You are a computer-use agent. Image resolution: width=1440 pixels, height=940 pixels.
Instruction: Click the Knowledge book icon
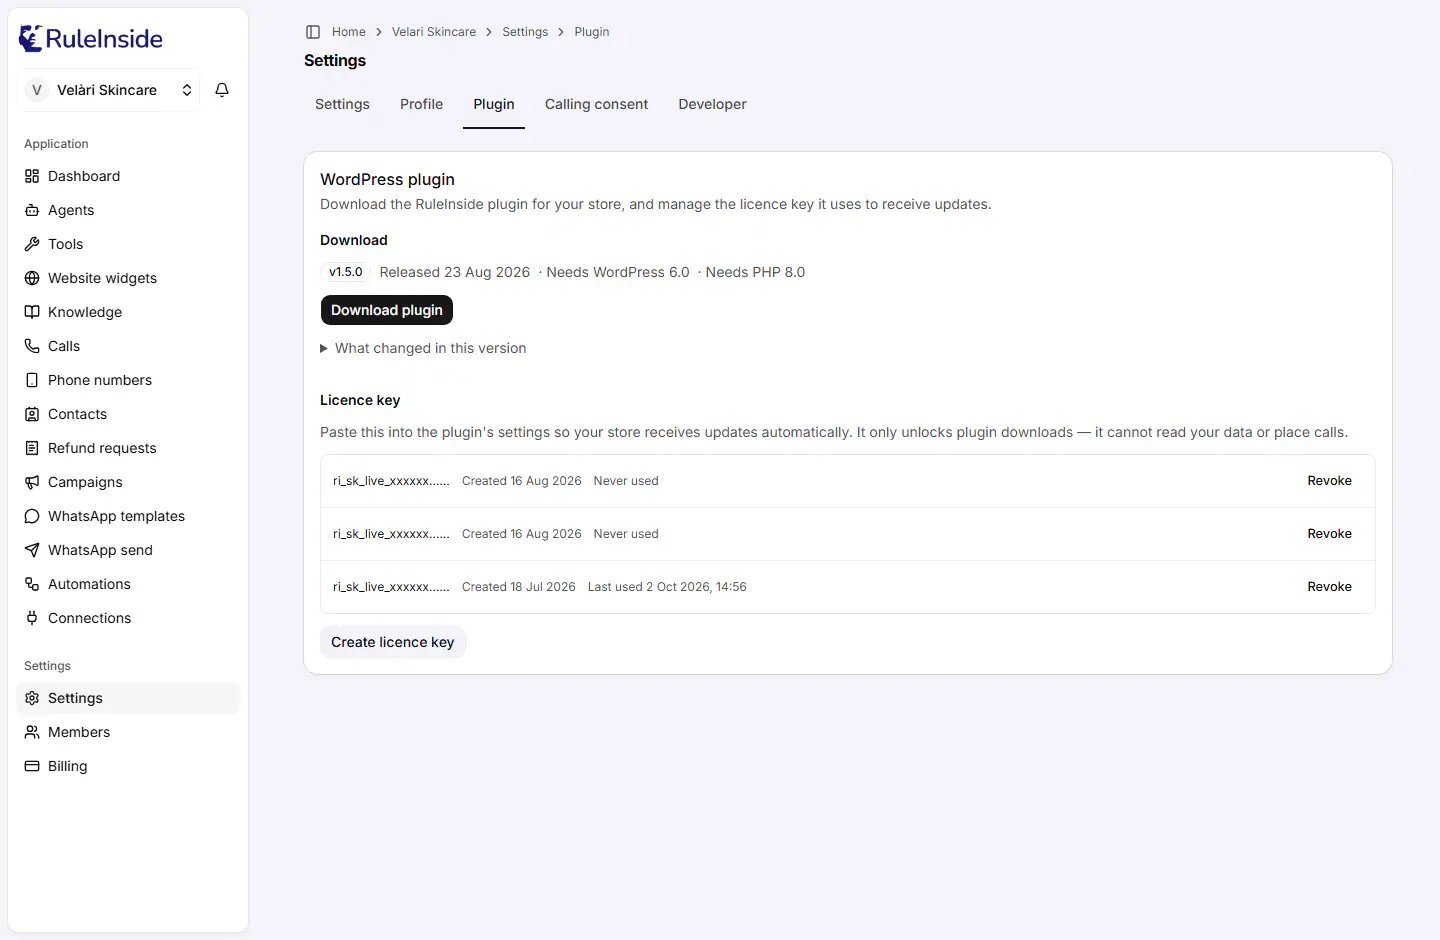(x=32, y=312)
